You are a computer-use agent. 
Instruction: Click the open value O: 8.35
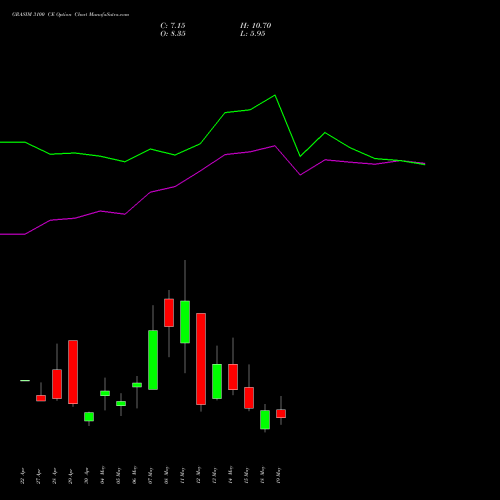pyautogui.click(x=173, y=34)
